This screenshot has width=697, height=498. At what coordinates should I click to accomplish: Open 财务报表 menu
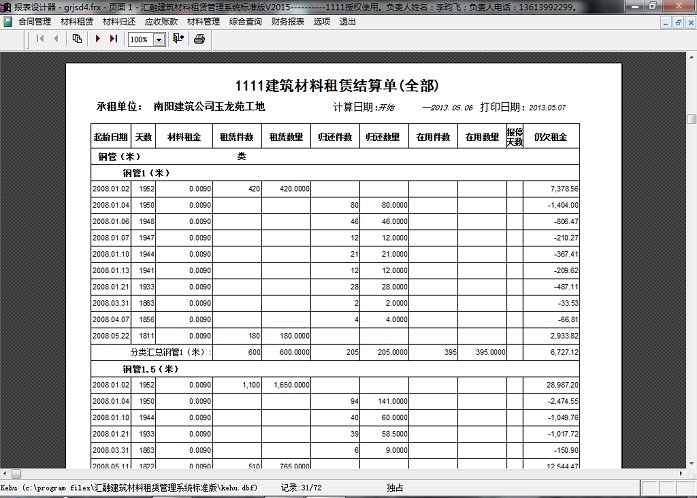pos(288,21)
